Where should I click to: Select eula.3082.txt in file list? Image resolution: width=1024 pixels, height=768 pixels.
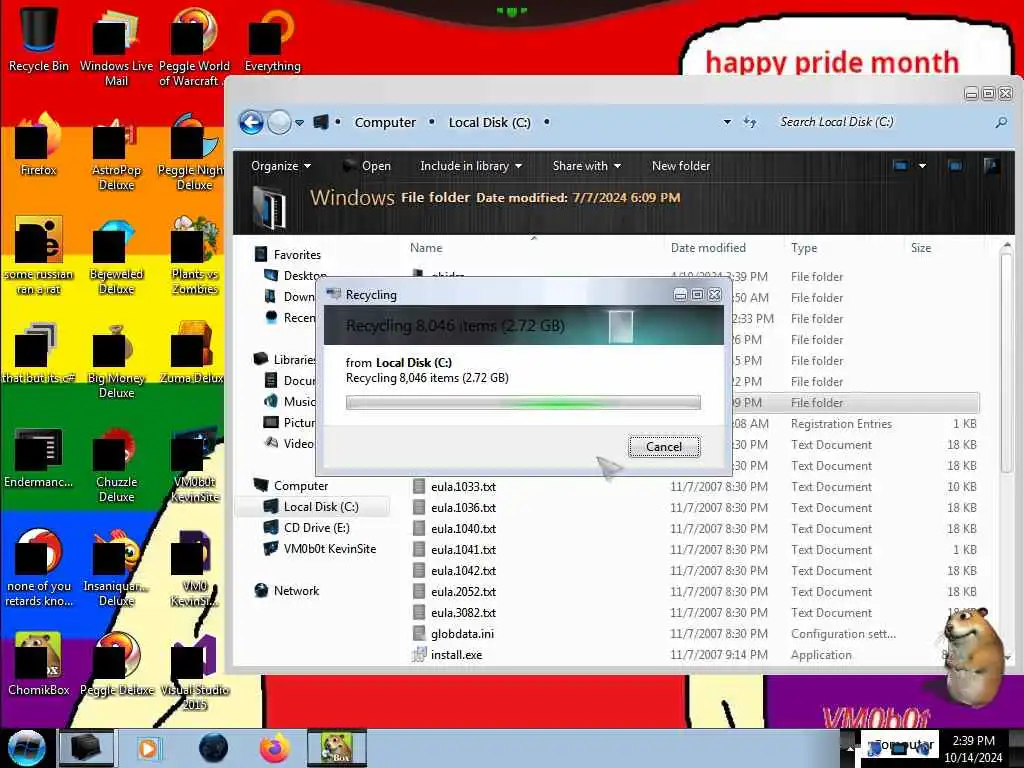coord(463,613)
